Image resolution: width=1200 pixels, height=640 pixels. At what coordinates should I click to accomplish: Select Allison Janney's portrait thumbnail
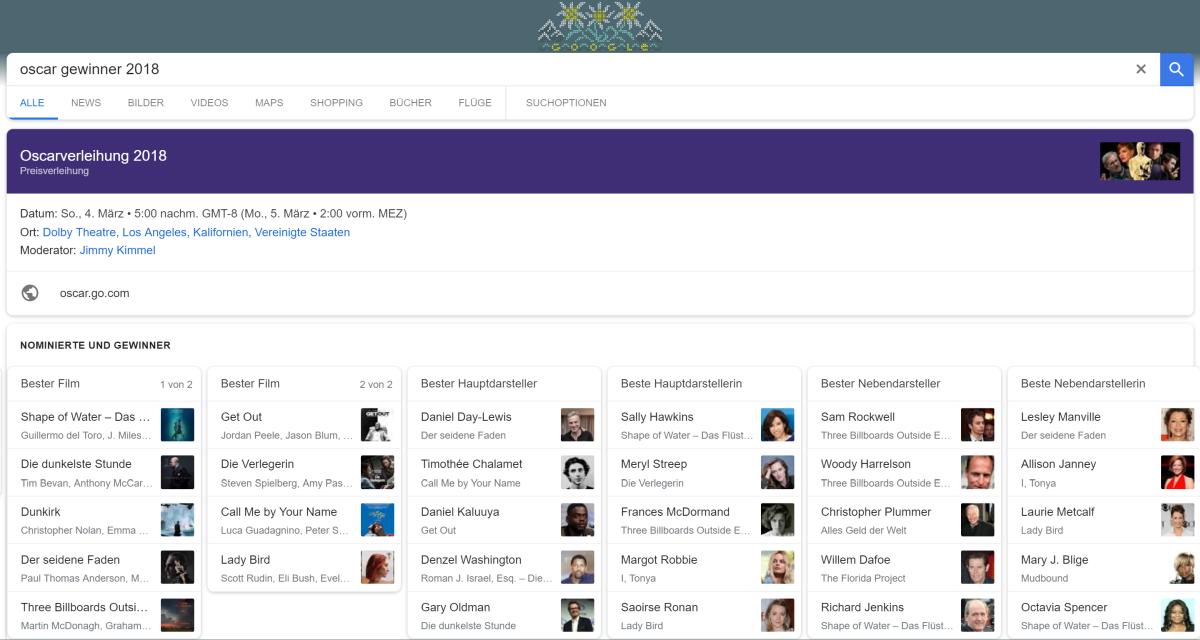(x=1177, y=472)
